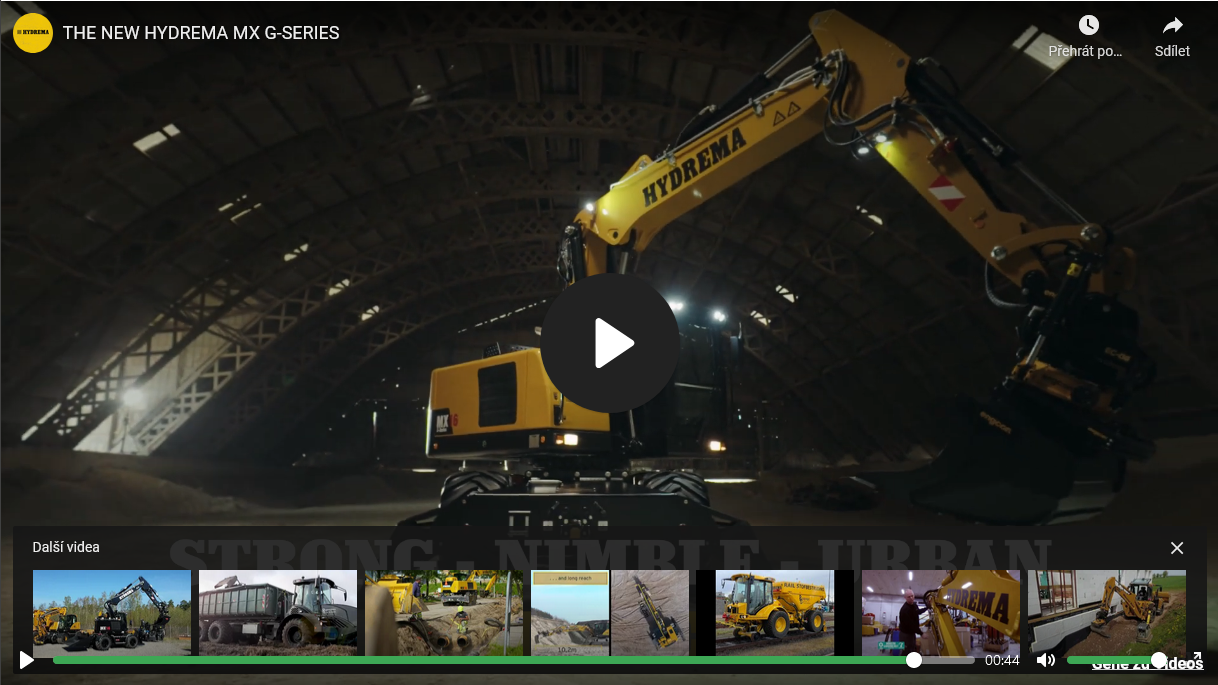Open the suggested video with yellow and black excavators
Viewport: 1218px width, 685px height.
pyautogui.click(x=112, y=613)
